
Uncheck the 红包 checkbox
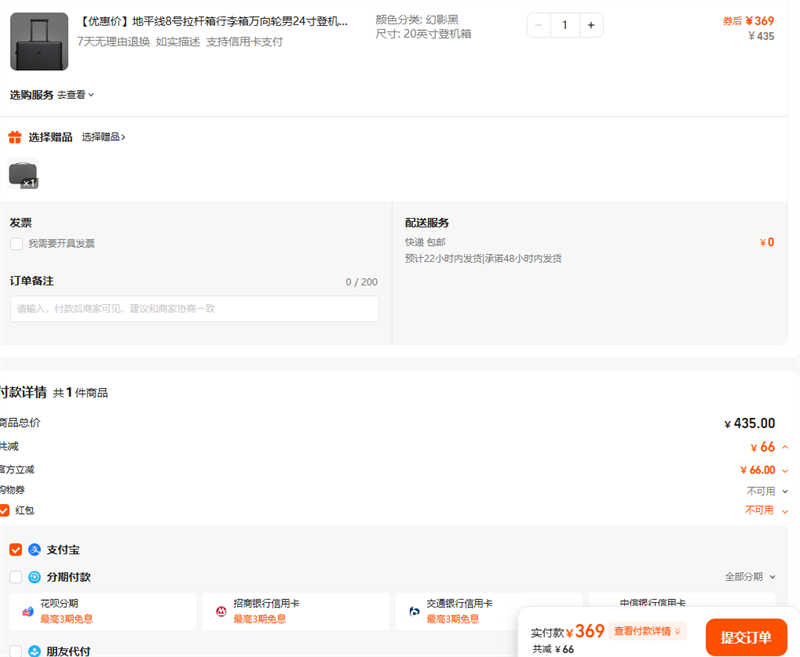click(x=5, y=510)
